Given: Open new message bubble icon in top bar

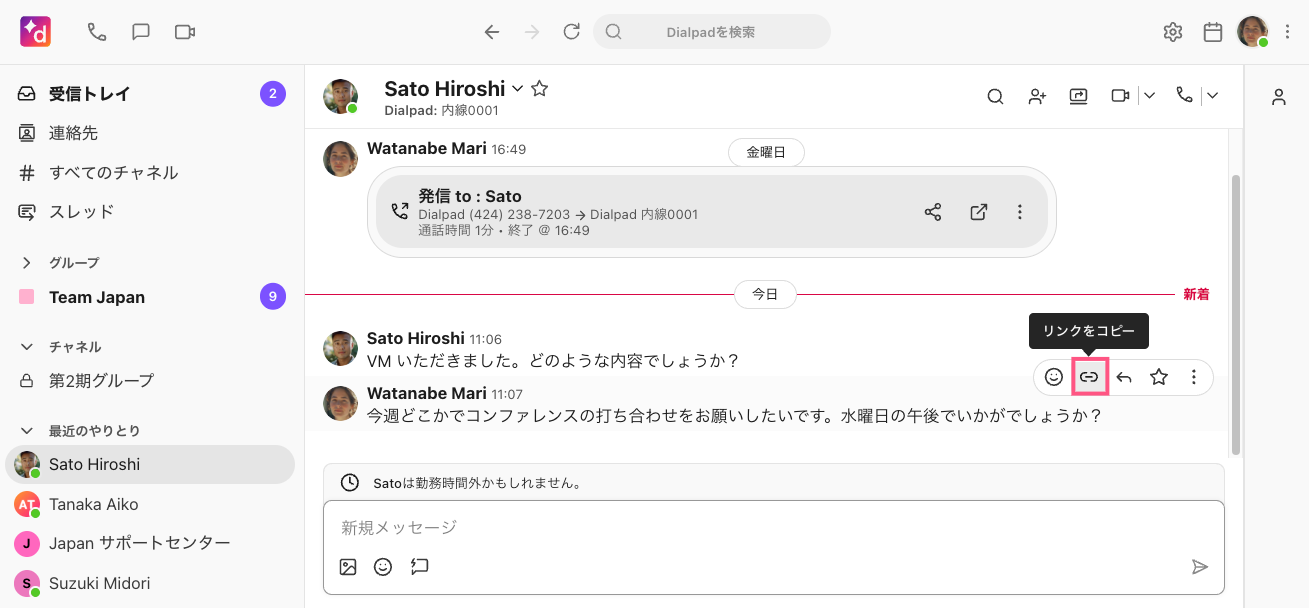Looking at the screenshot, I should (x=141, y=32).
